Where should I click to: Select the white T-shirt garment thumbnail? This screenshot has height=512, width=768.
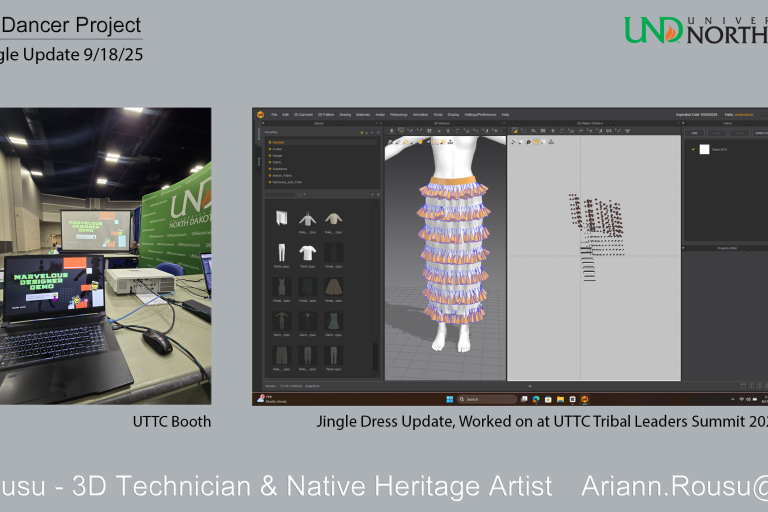(x=308, y=253)
